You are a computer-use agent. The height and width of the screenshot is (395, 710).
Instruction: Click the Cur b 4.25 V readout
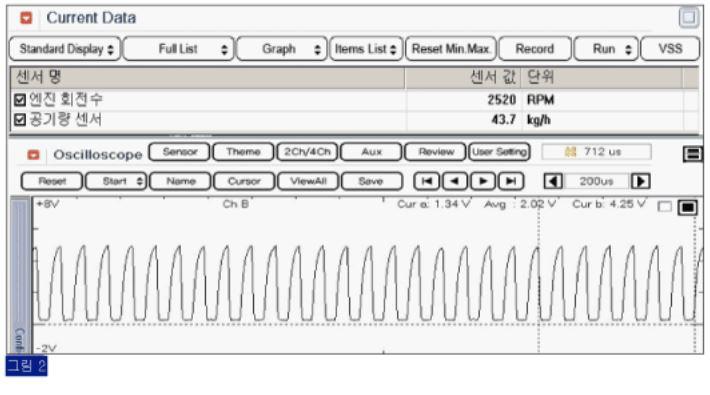click(609, 204)
